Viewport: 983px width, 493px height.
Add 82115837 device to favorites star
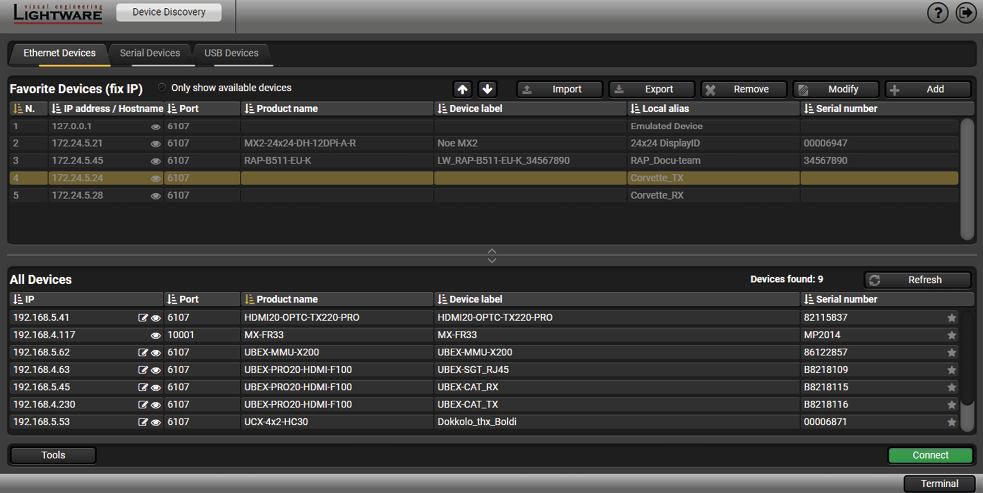tap(952, 318)
